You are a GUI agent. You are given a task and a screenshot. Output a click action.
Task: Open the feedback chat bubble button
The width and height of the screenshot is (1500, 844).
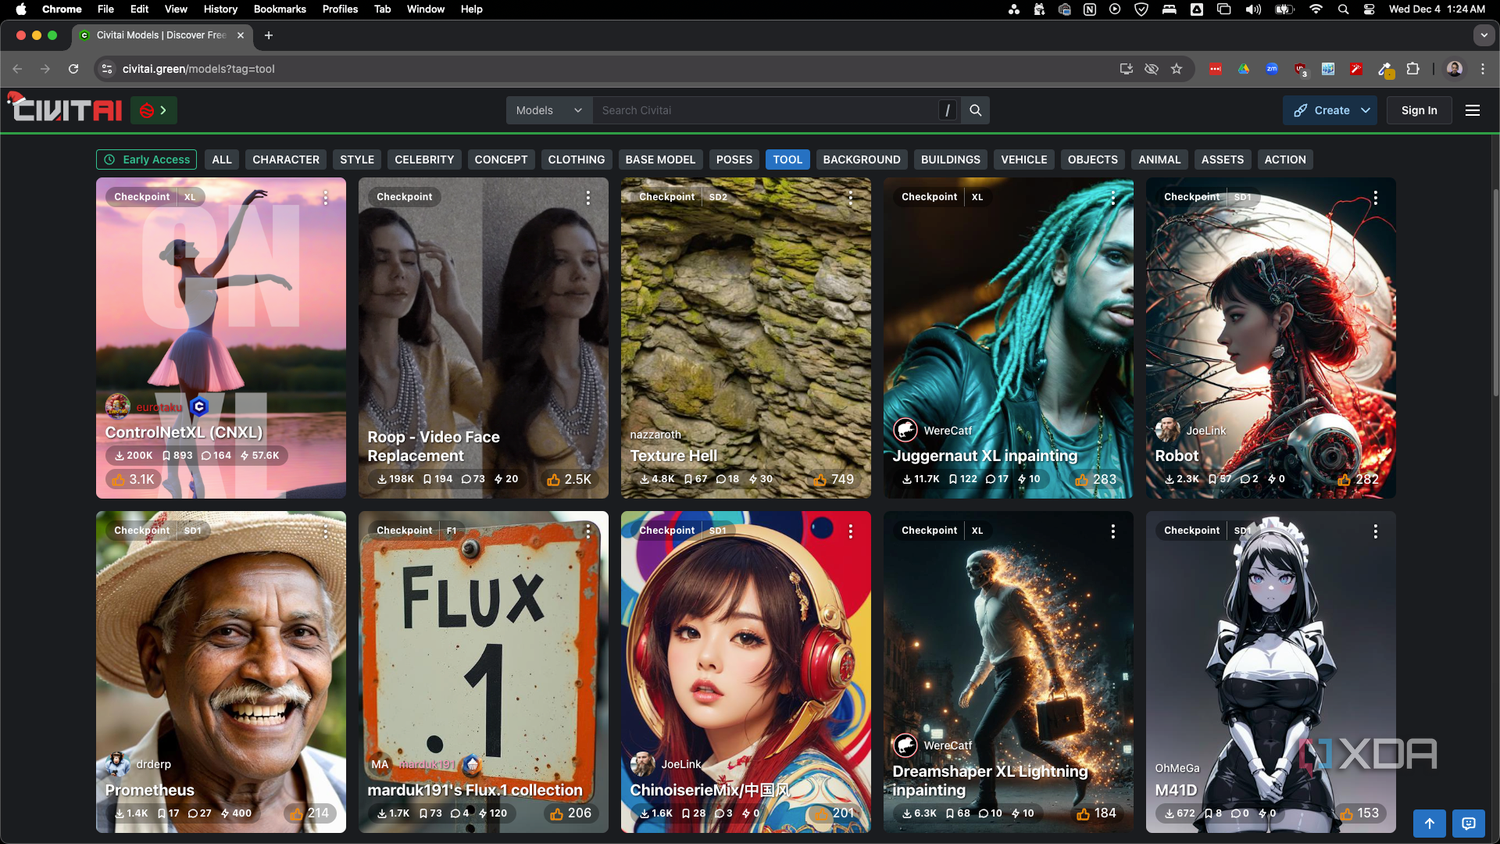pos(1468,823)
